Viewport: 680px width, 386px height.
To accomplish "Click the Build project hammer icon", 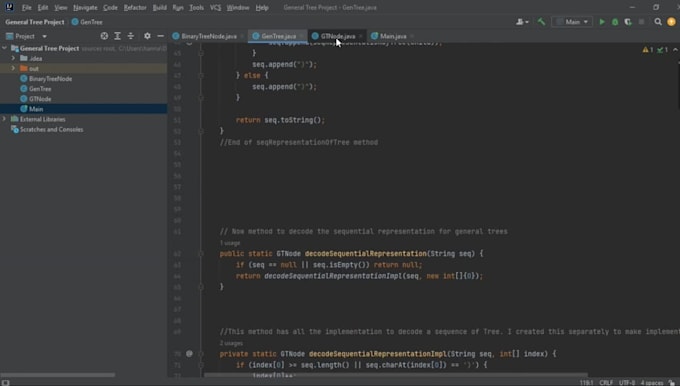I will 541,22.
